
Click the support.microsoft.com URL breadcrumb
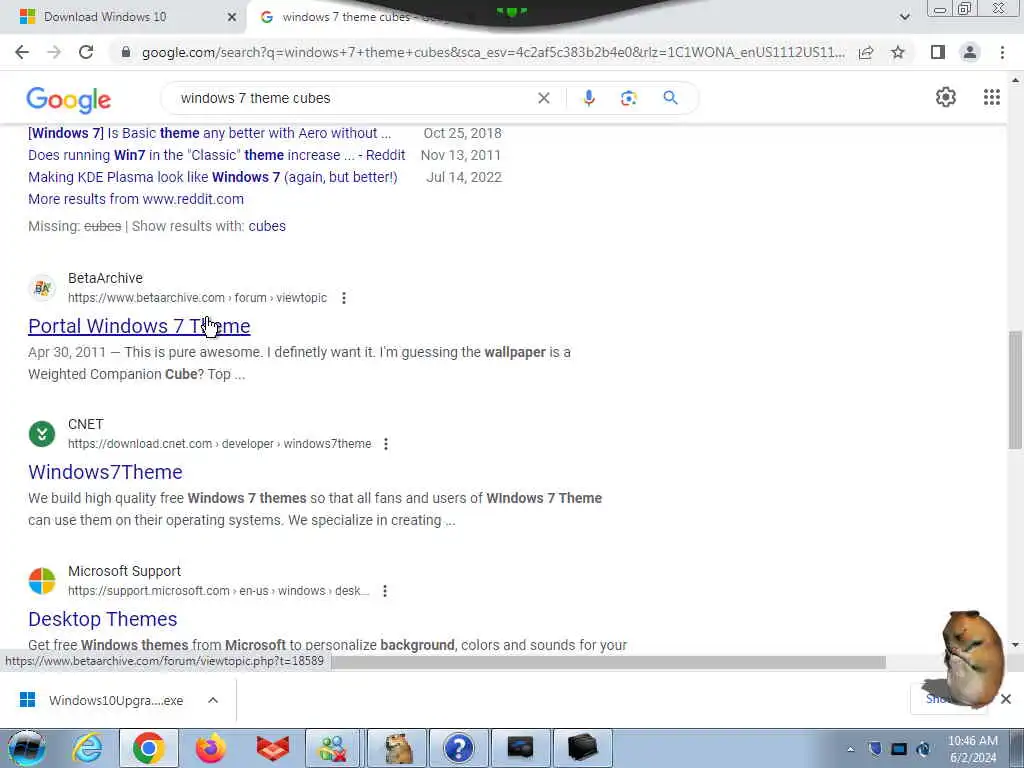[x=219, y=591]
